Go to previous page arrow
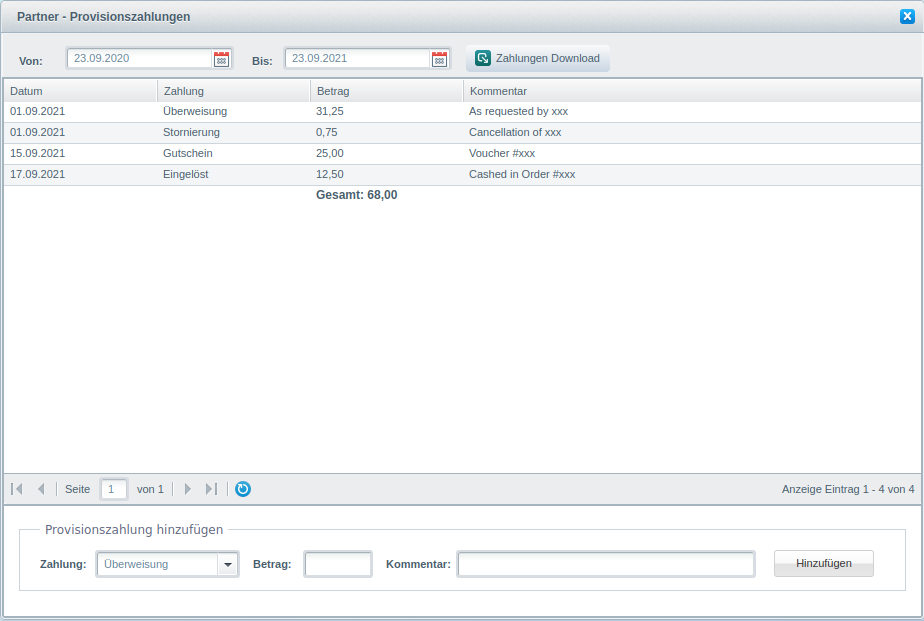 pos(41,489)
